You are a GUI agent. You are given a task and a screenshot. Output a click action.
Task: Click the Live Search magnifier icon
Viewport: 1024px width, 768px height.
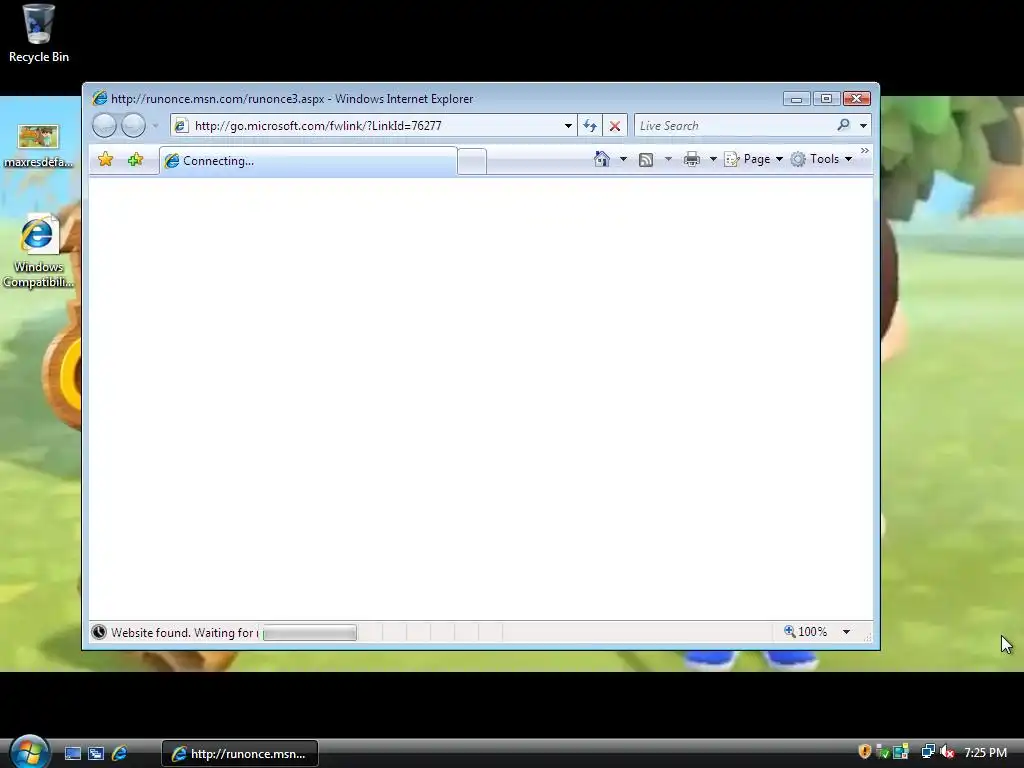pyautogui.click(x=844, y=125)
